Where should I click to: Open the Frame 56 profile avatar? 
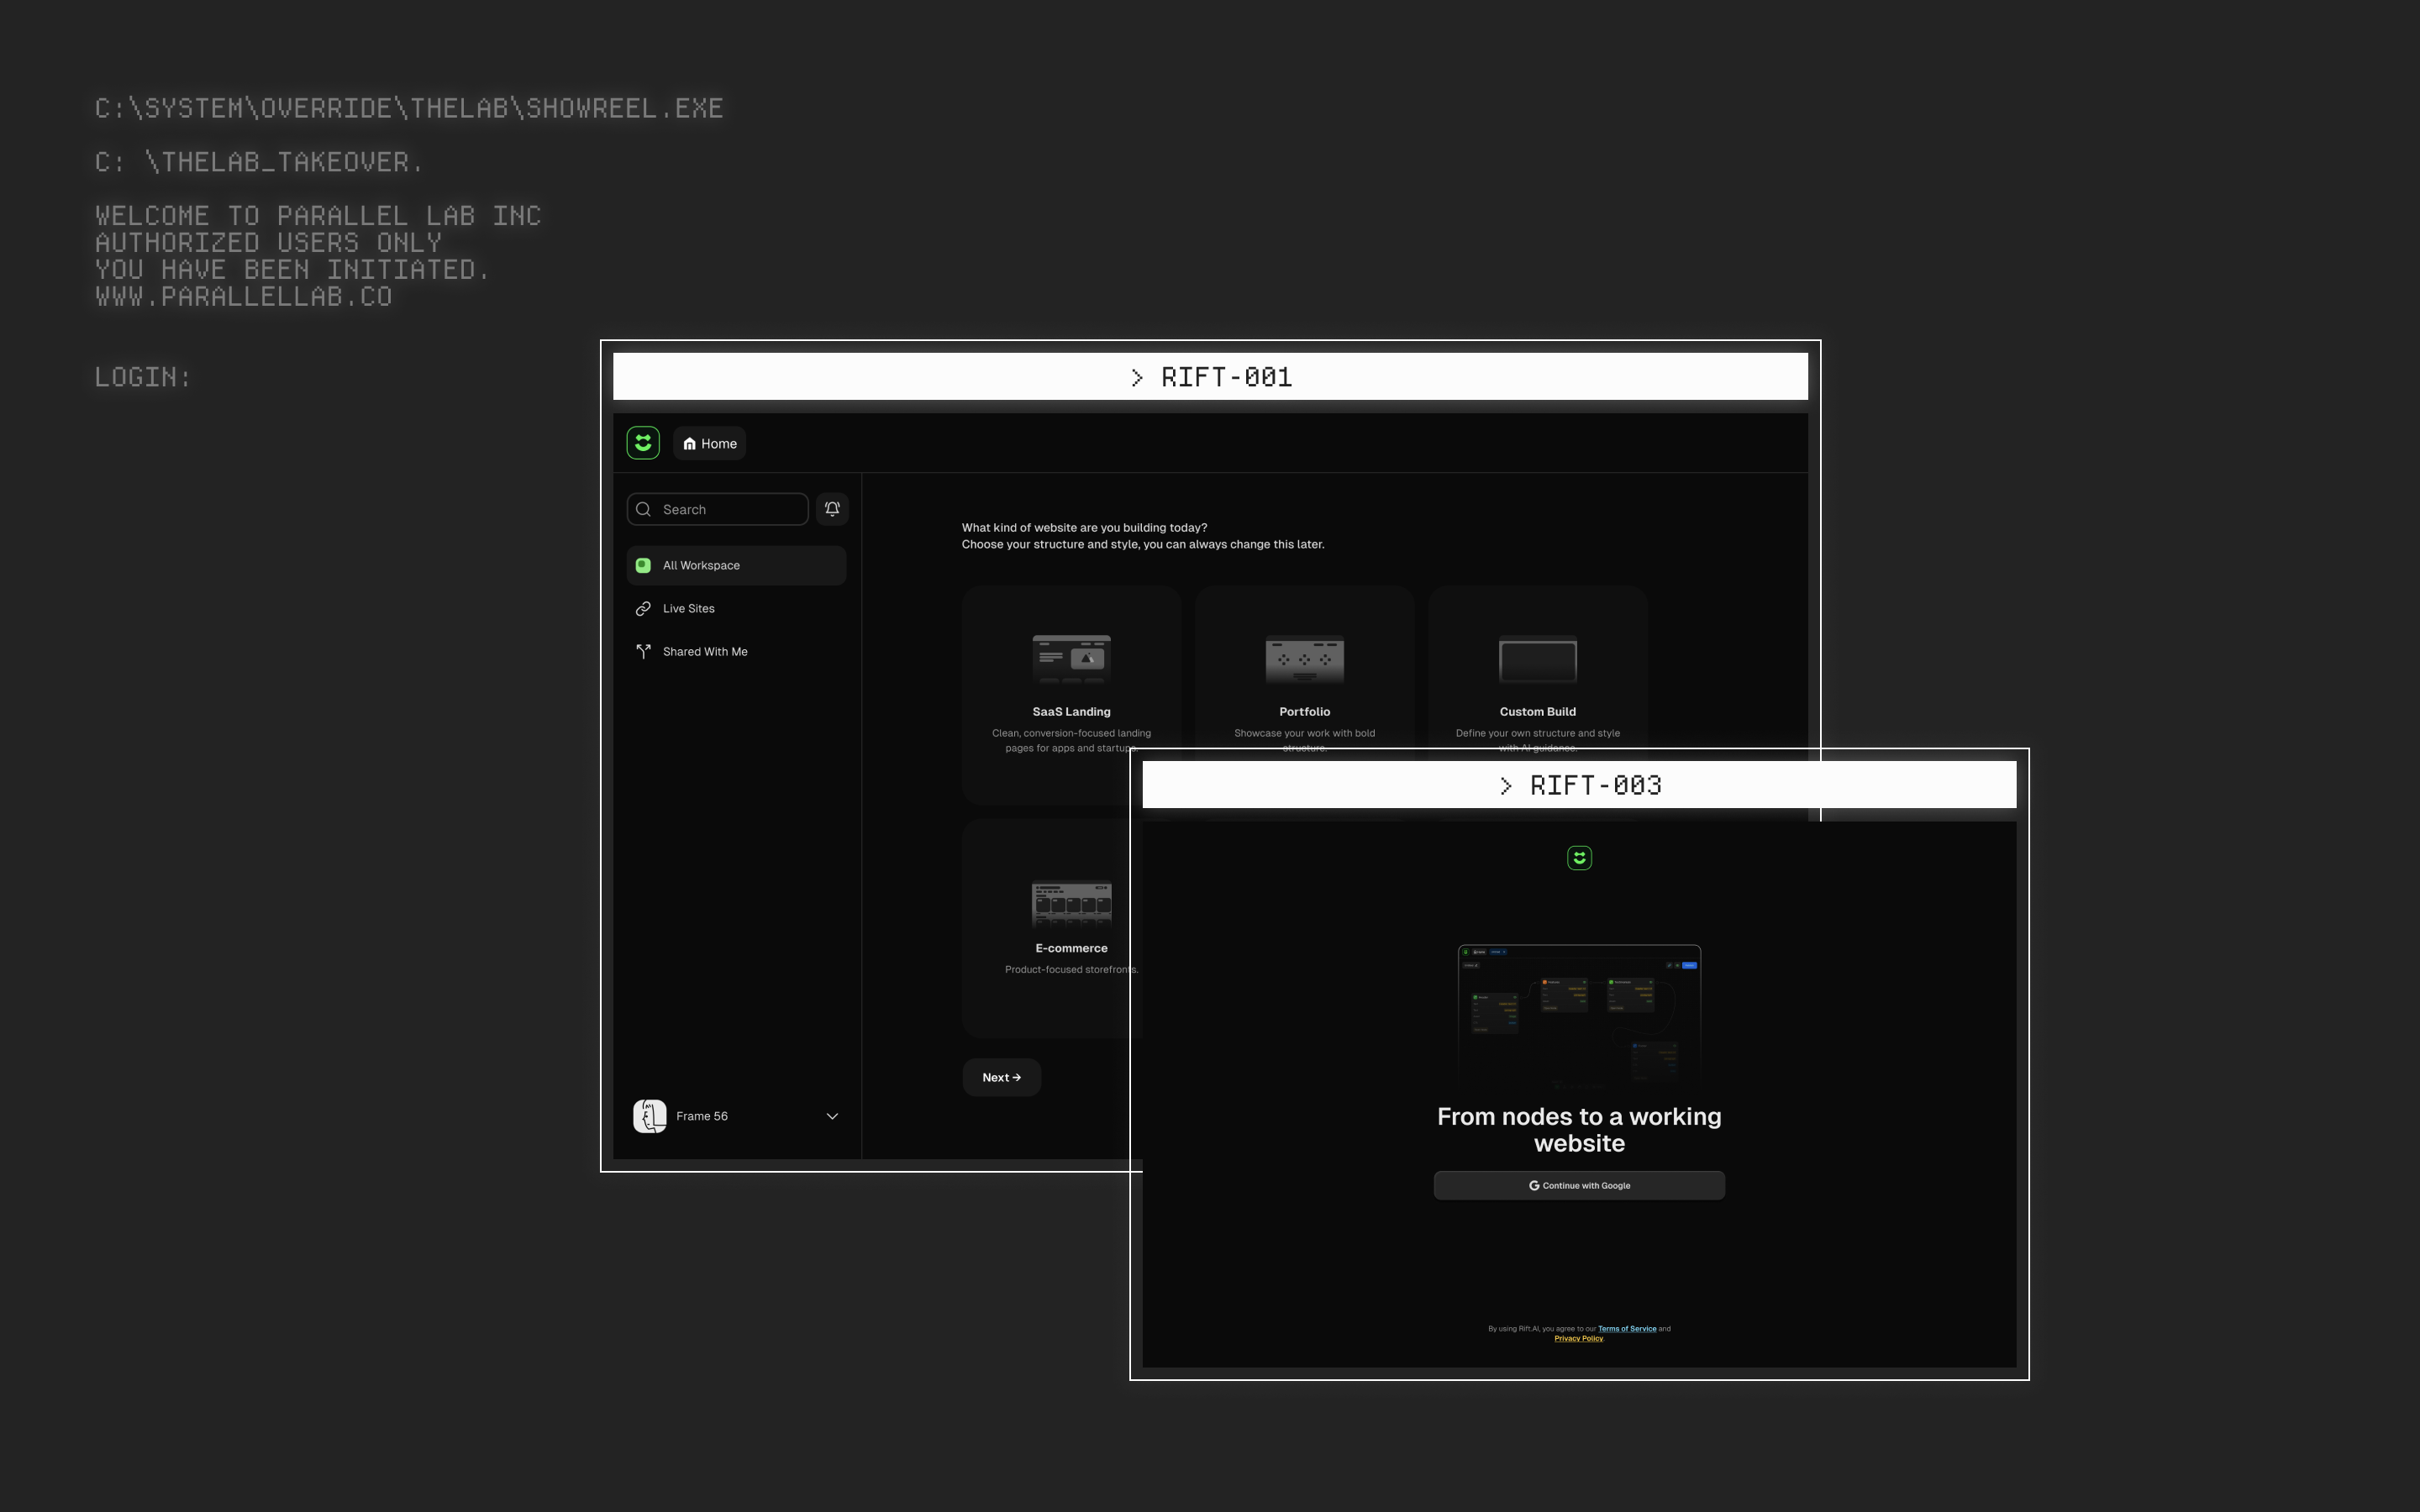click(x=649, y=1116)
